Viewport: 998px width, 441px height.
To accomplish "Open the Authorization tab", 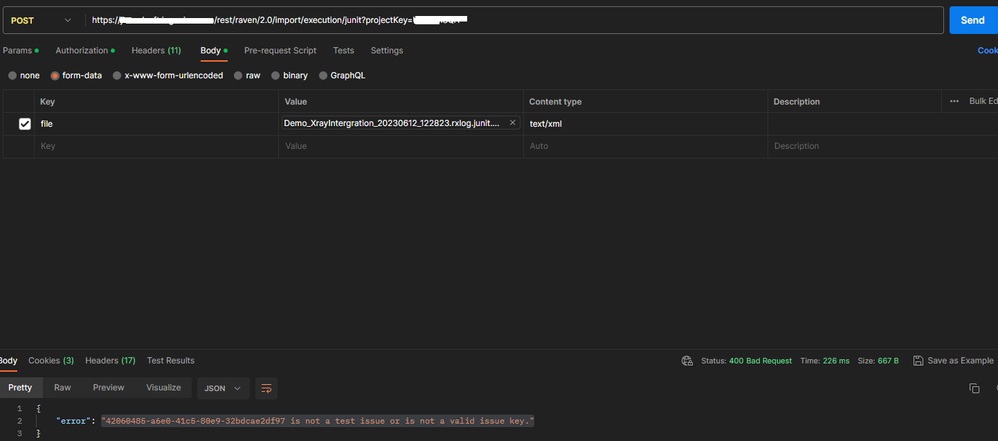I will tap(85, 50).
